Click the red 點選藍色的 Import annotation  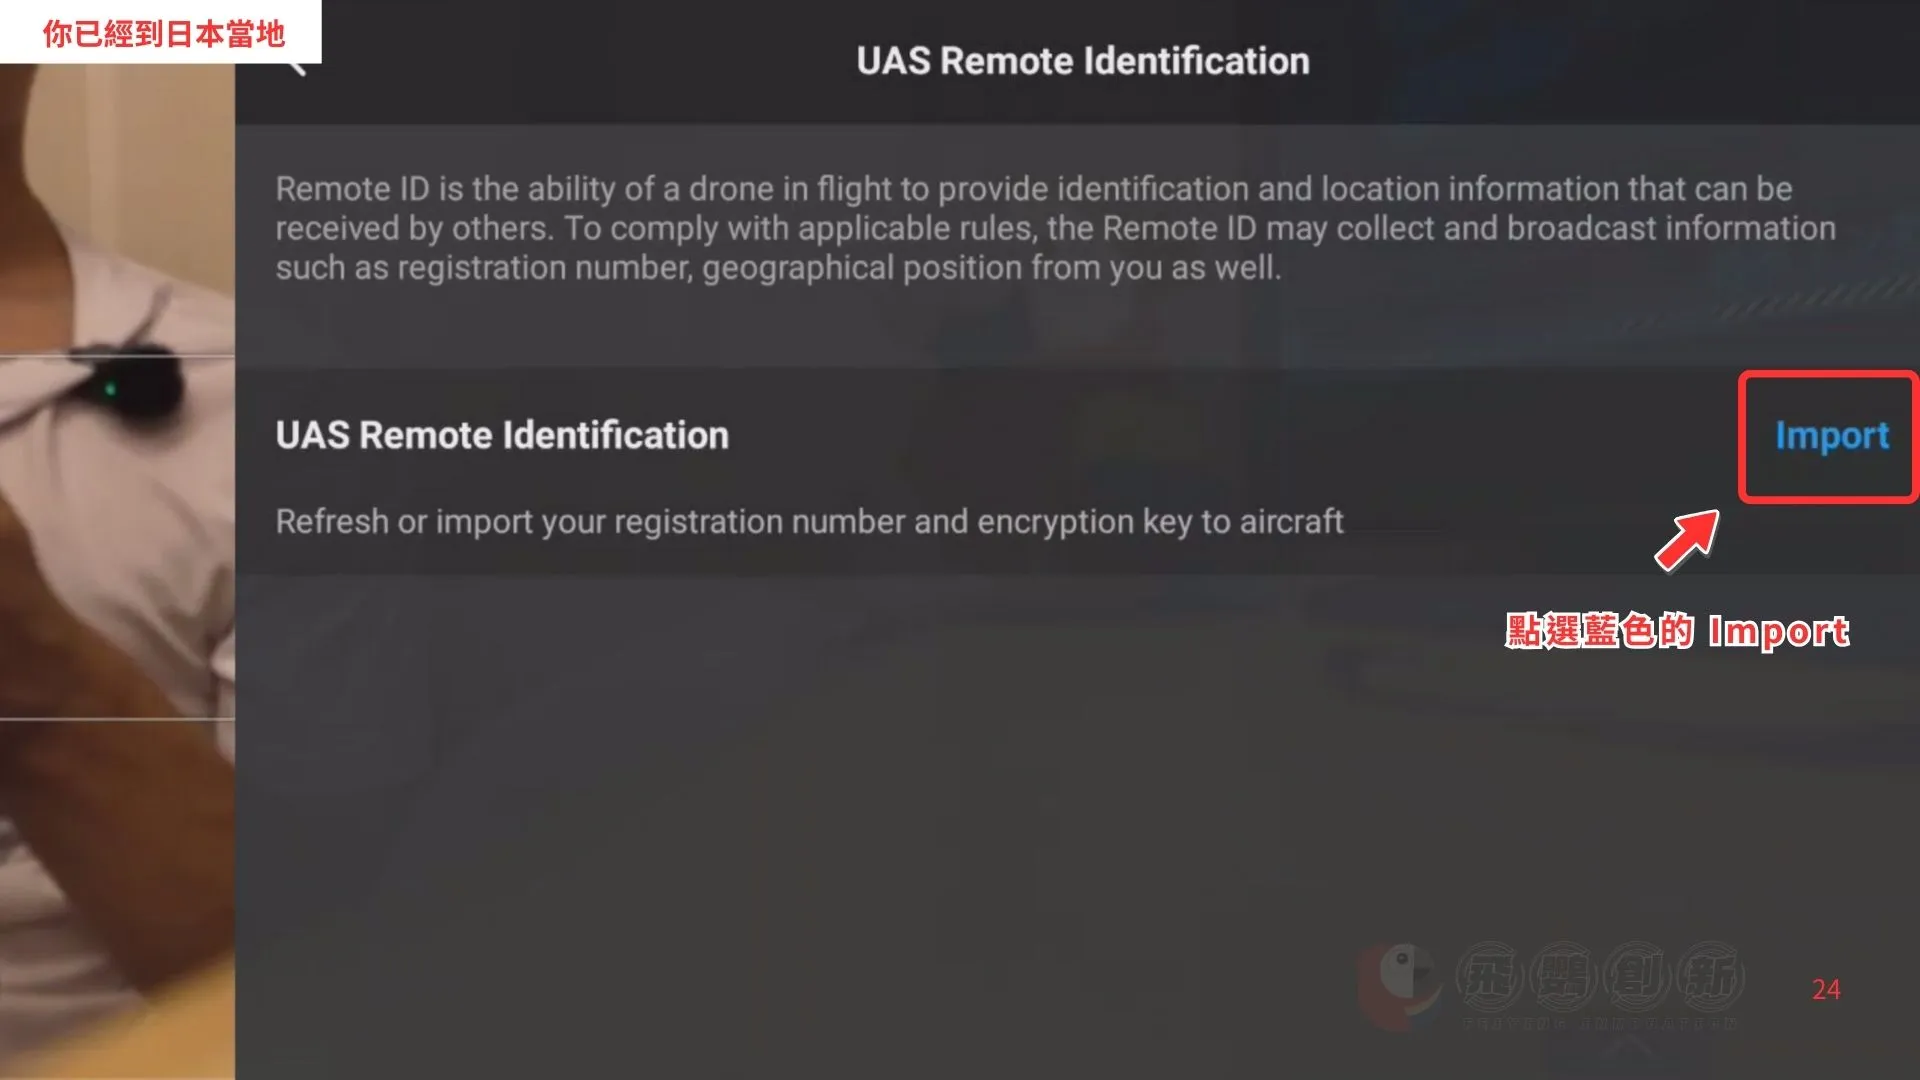coord(1677,631)
